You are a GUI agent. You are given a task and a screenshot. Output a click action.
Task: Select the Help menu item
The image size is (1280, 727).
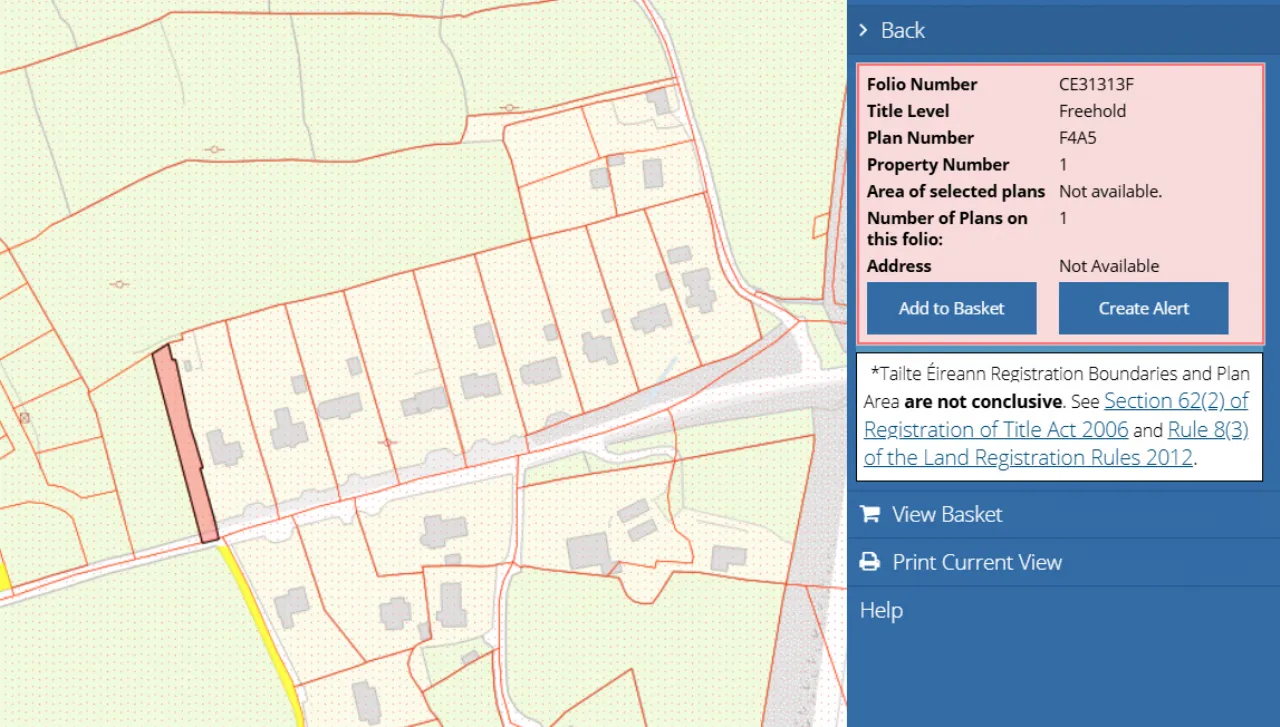(881, 610)
